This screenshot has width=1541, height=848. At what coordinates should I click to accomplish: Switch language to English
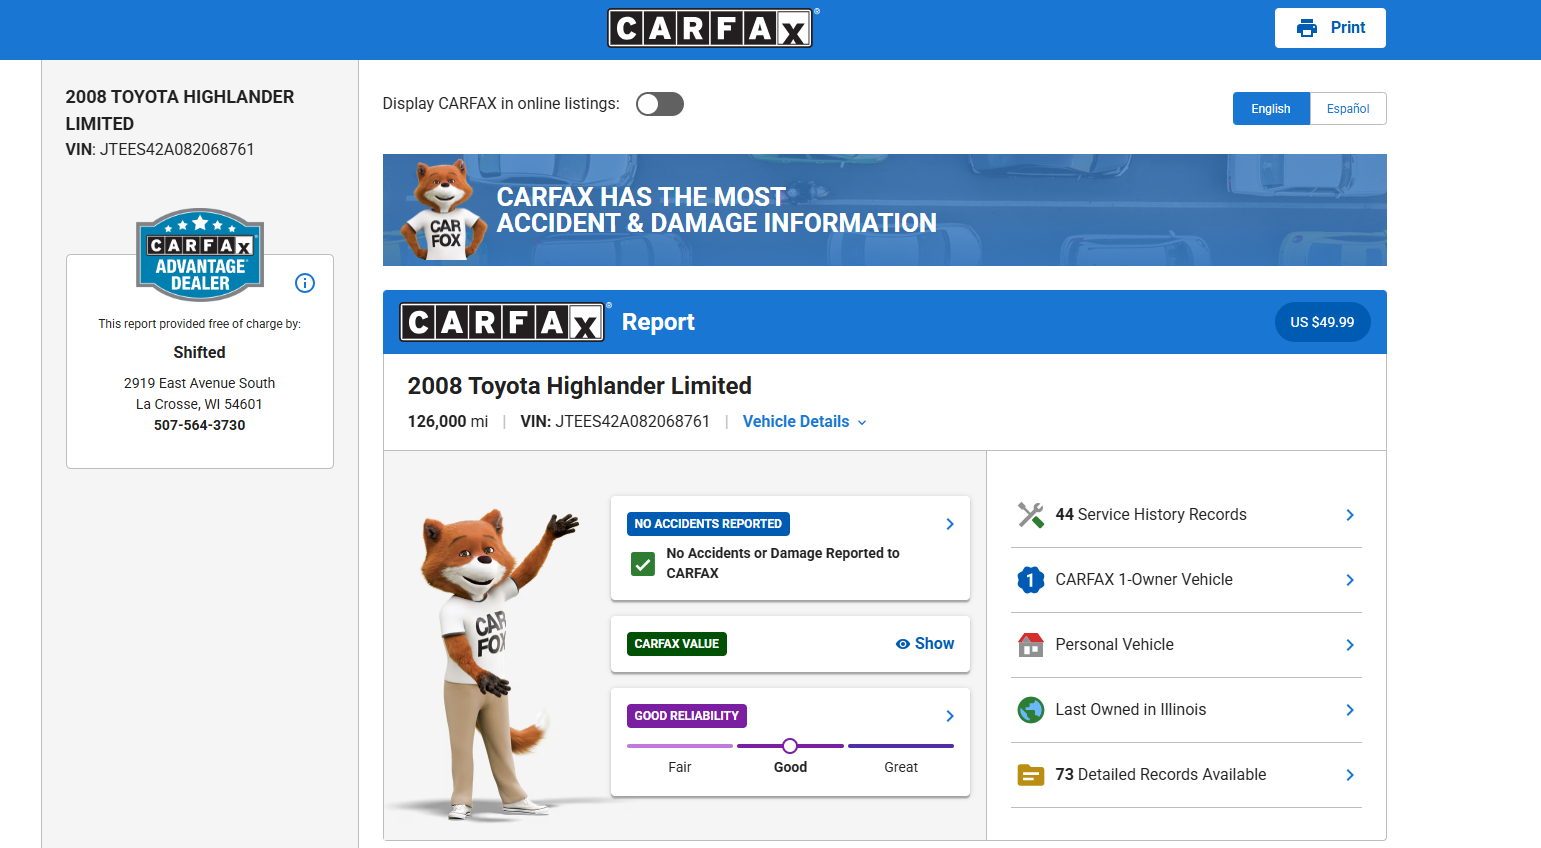[x=1271, y=109]
